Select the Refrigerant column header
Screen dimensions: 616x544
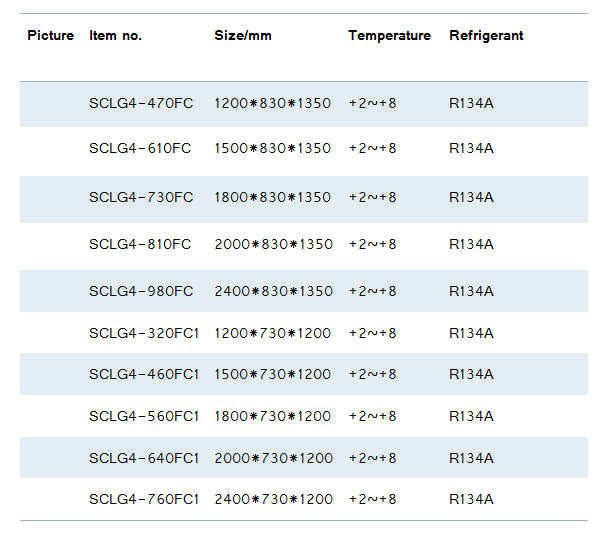(486, 35)
